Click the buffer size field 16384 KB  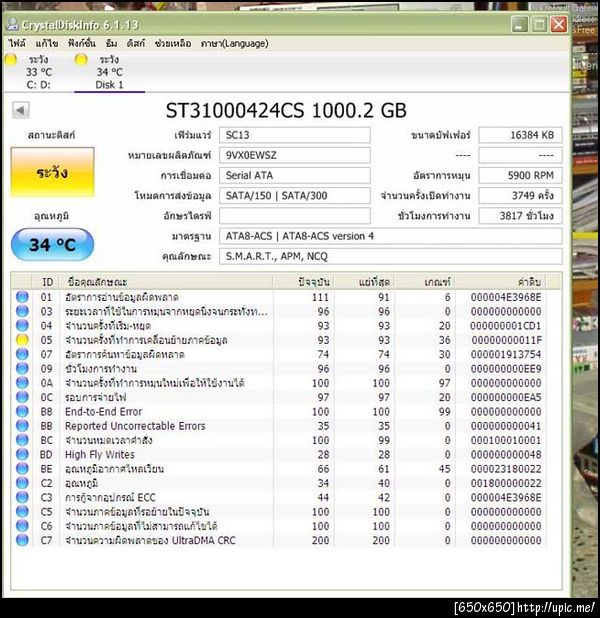point(520,135)
